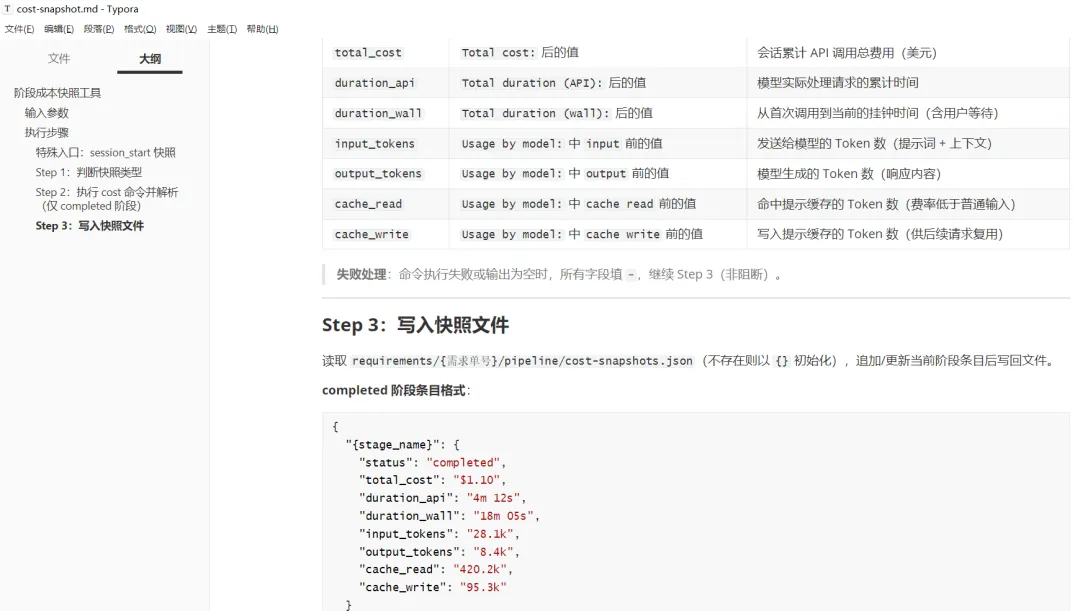The width and height of the screenshot is (1080, 611).
Task: Click the "duration_wall": "18m 05s" code line
Action: click(x=449, y=516)
